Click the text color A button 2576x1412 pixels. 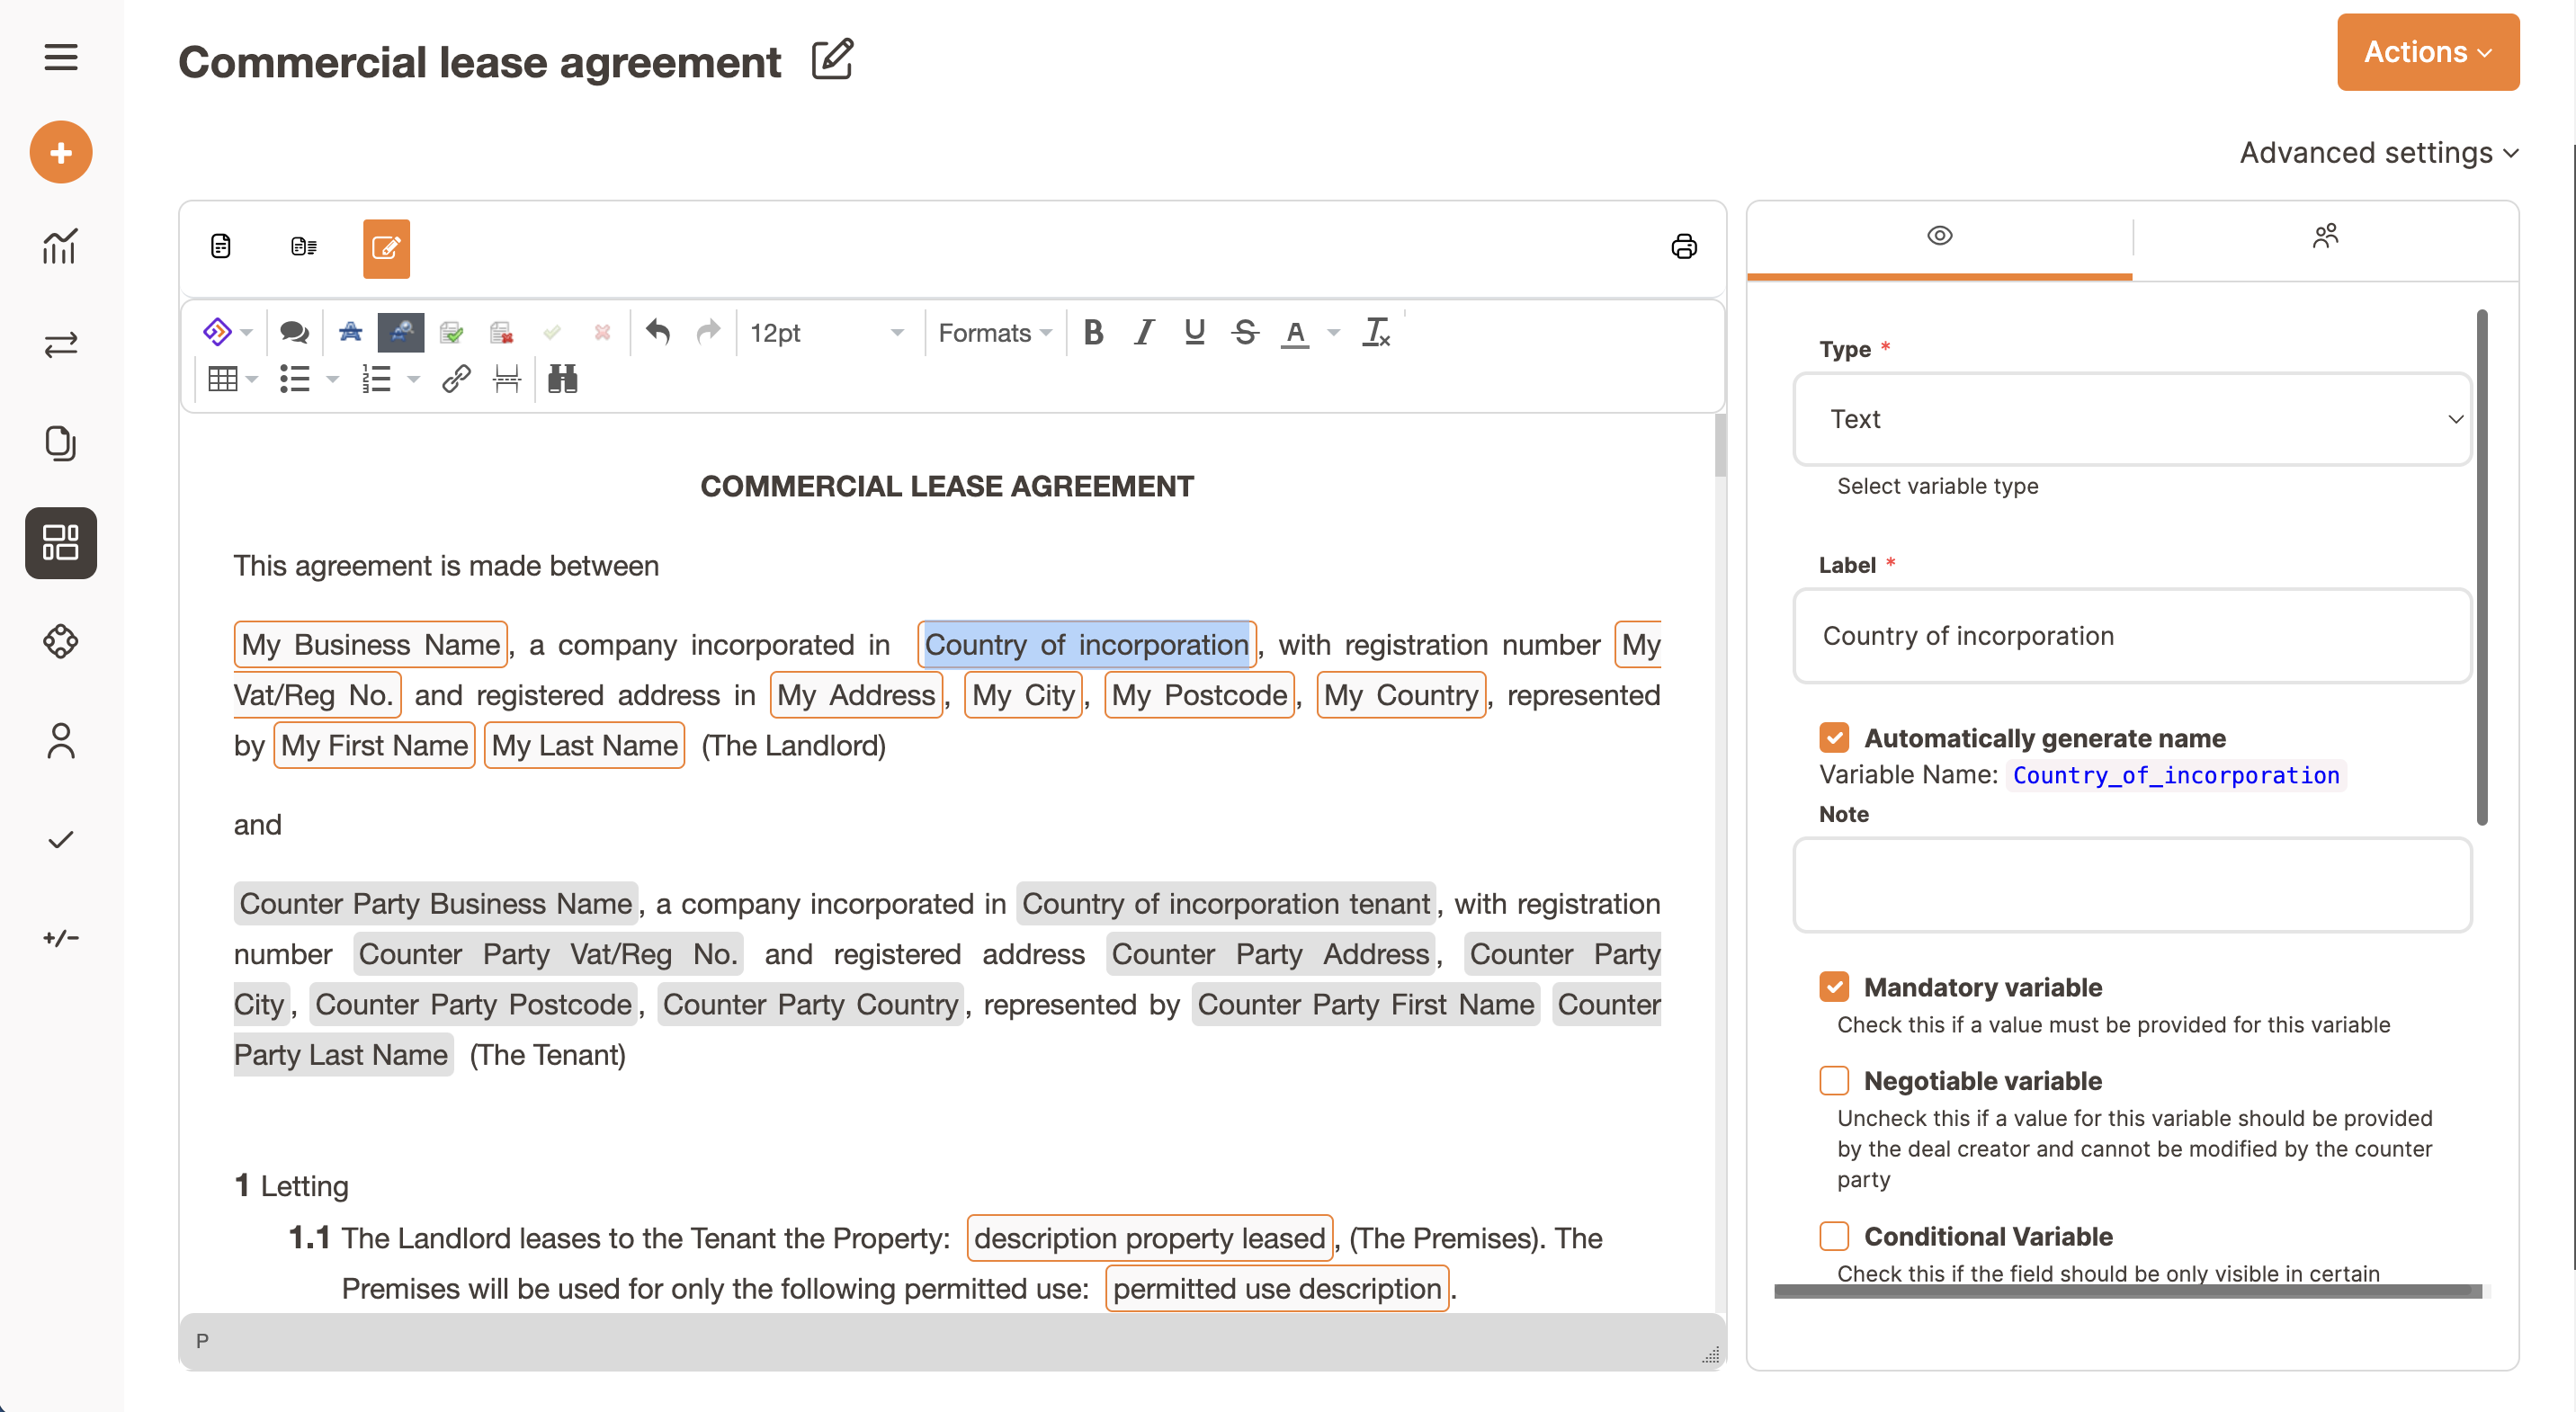[x=1295, y=332]
